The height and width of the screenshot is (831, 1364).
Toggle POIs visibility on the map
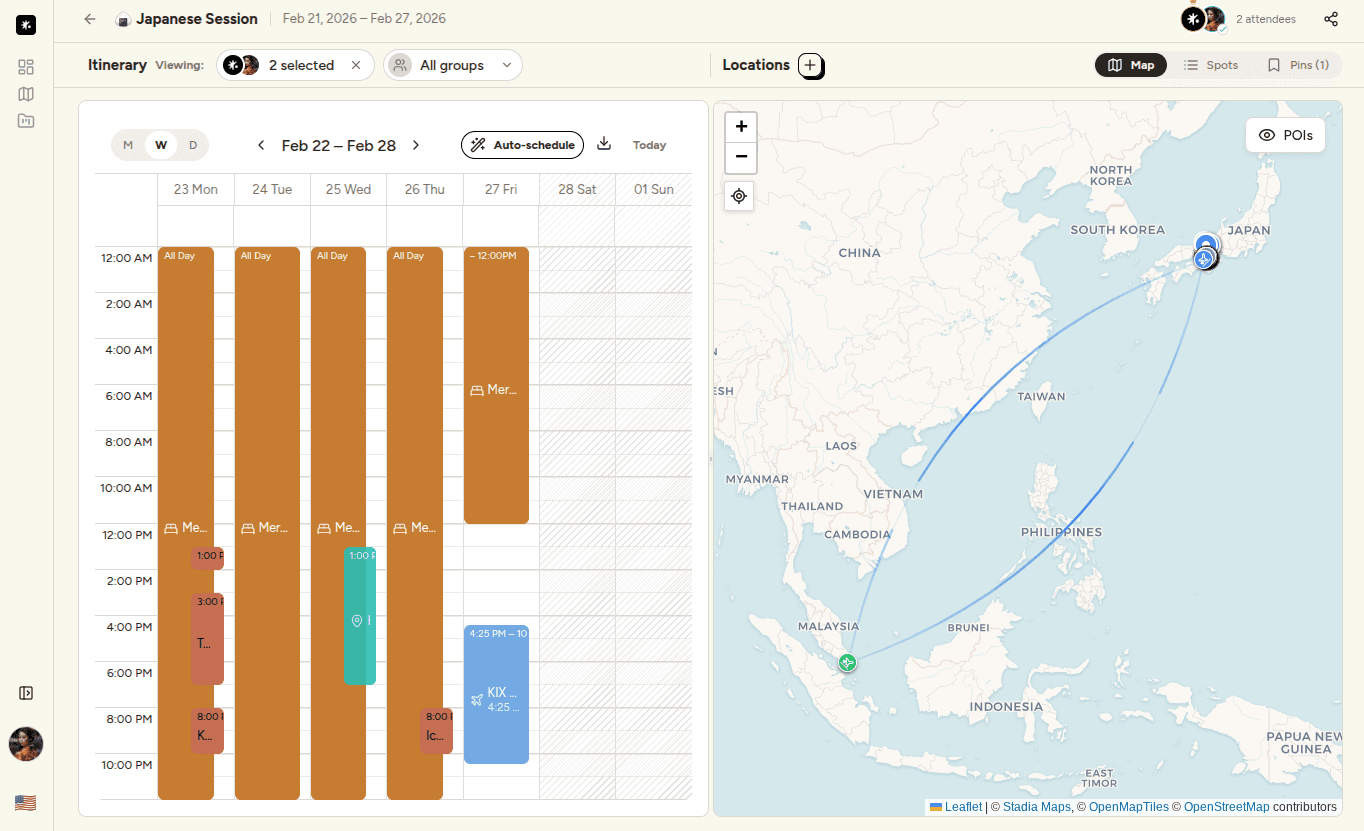[1285, 135]
